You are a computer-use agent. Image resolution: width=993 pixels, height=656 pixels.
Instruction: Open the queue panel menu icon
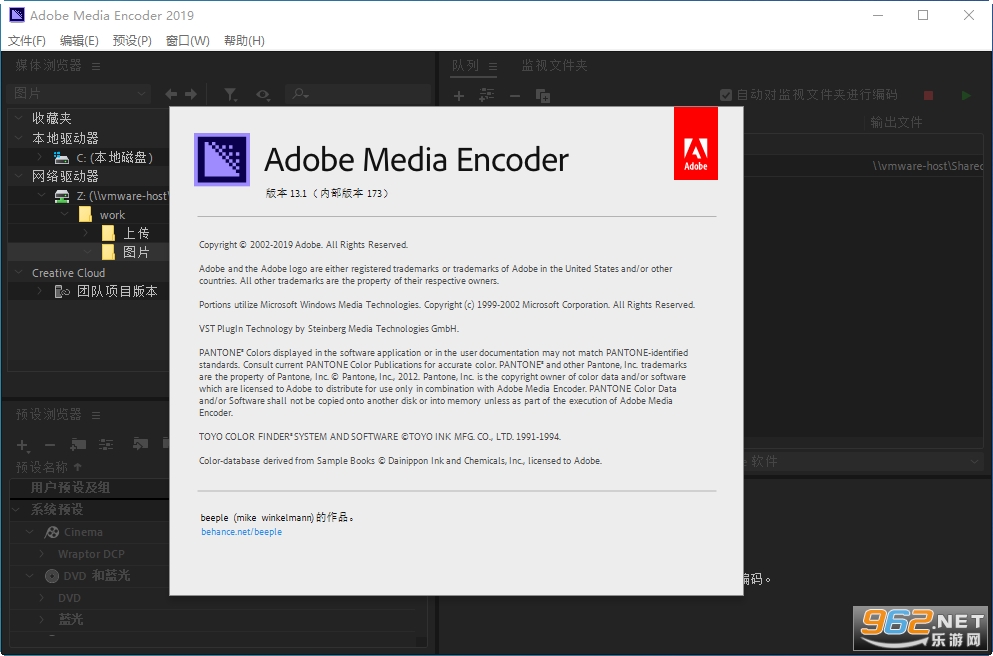[493, 66]
